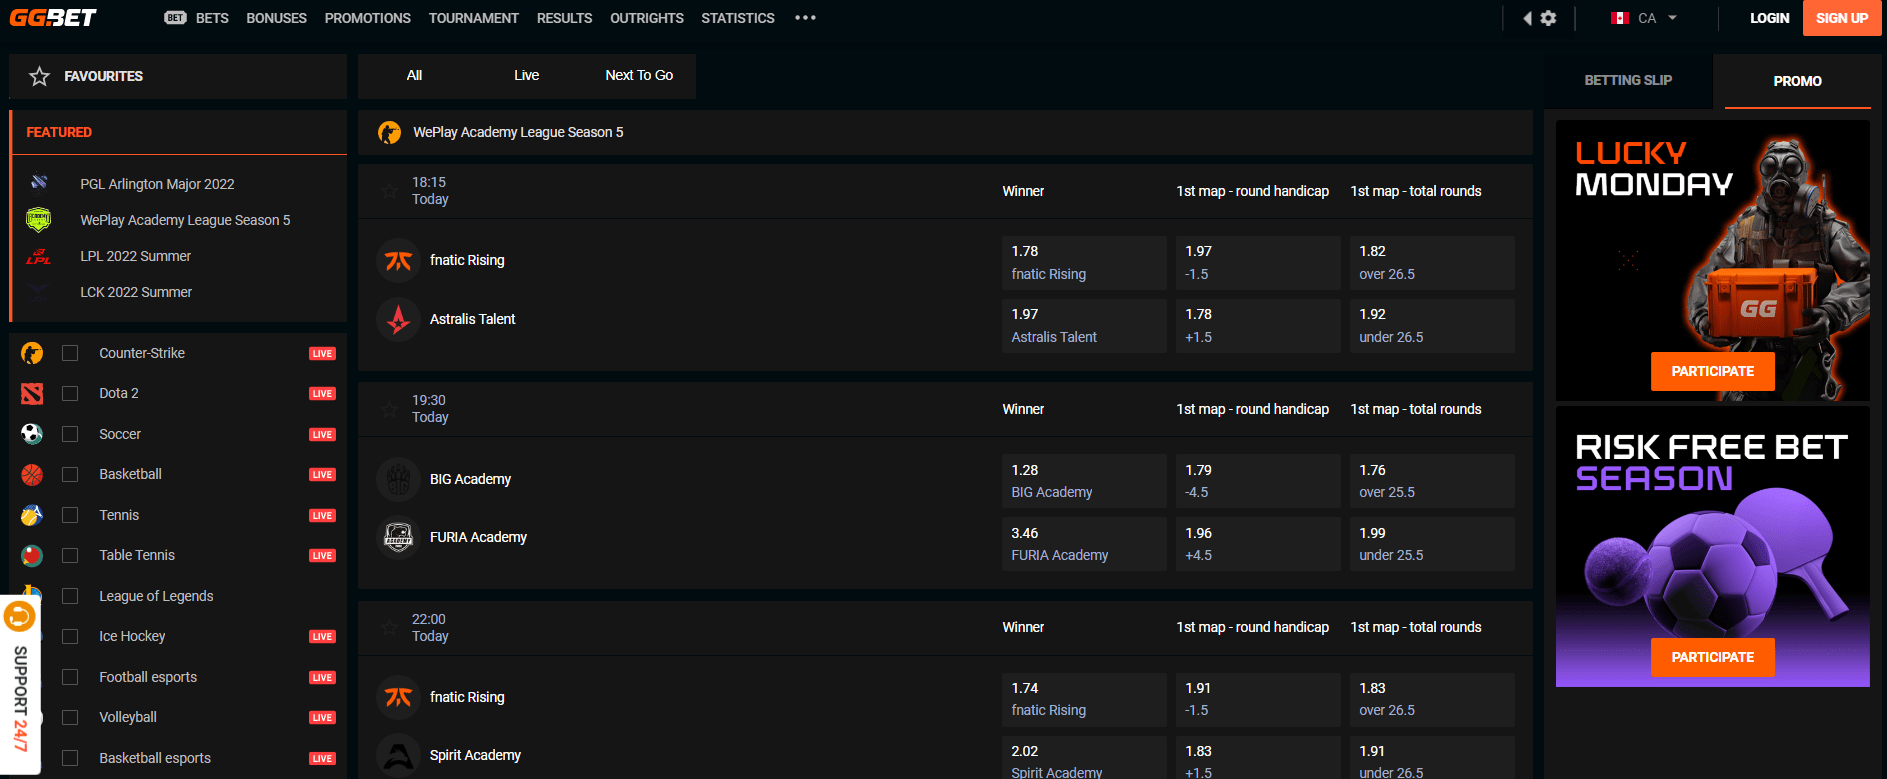
Task: Click the Dota 2 sport icon
Action: (x=32, y=394)
